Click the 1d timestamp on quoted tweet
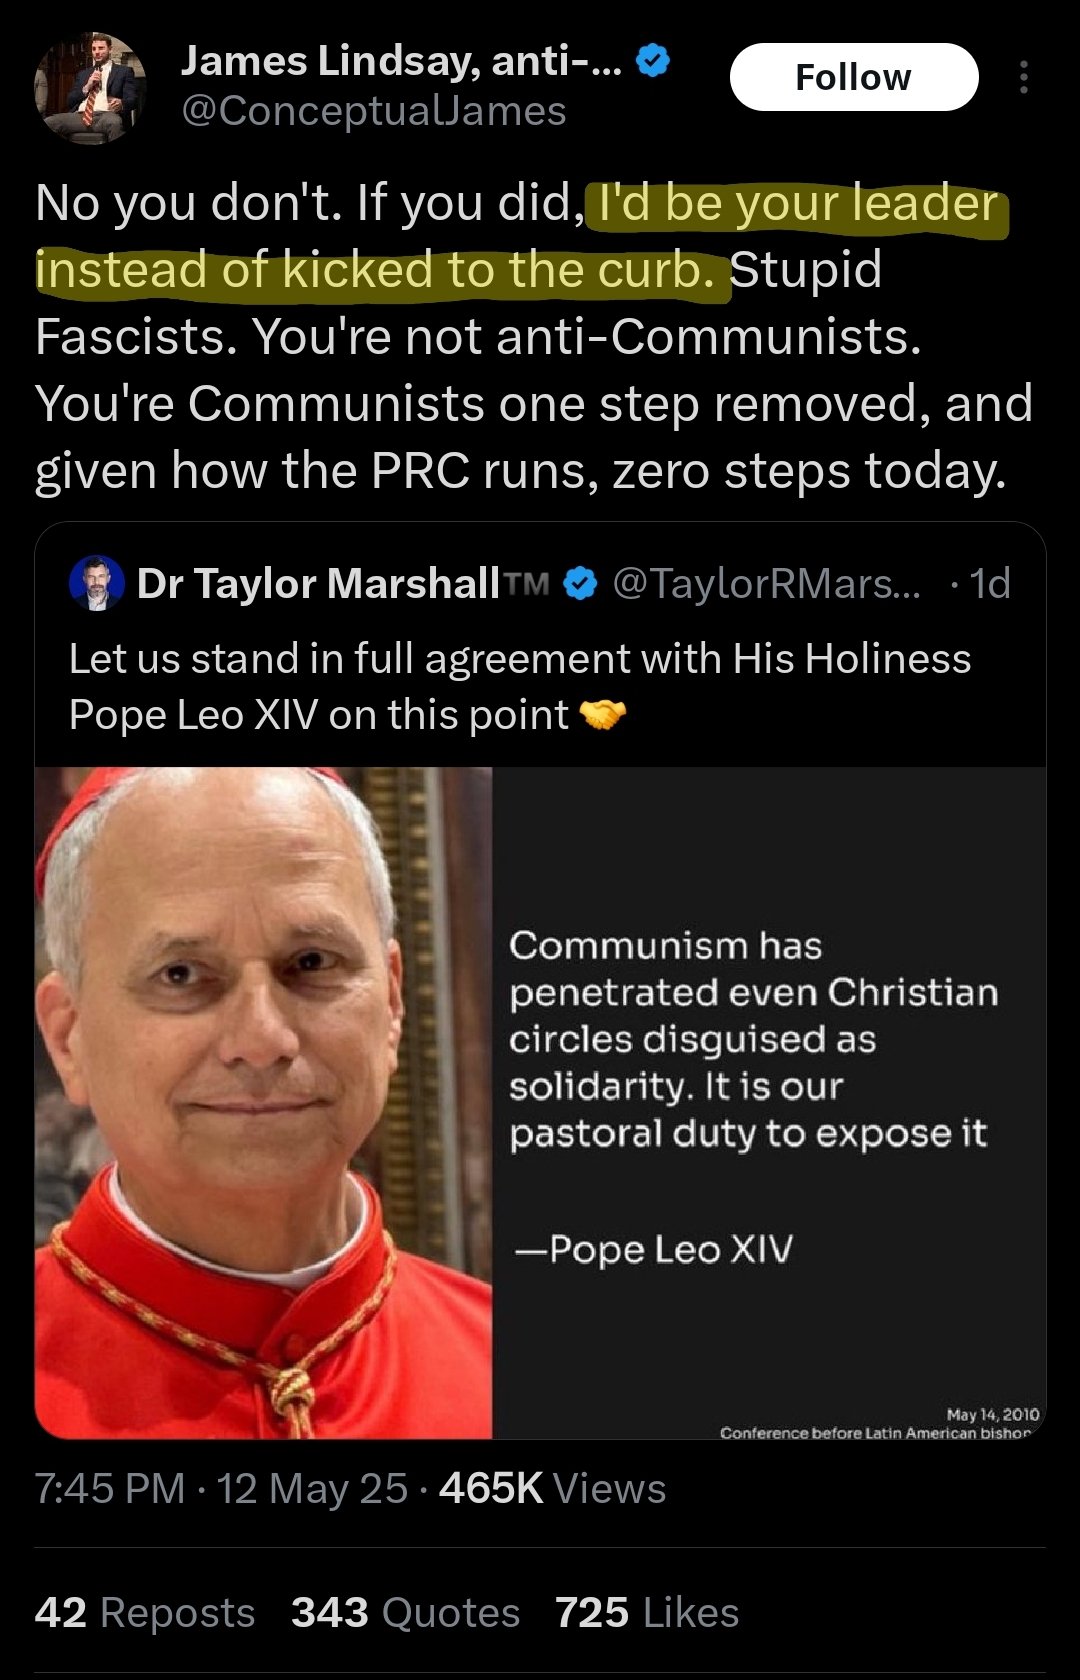Screen dimensions: 1080x1680 pyautogui.click(x=991, y=583)
